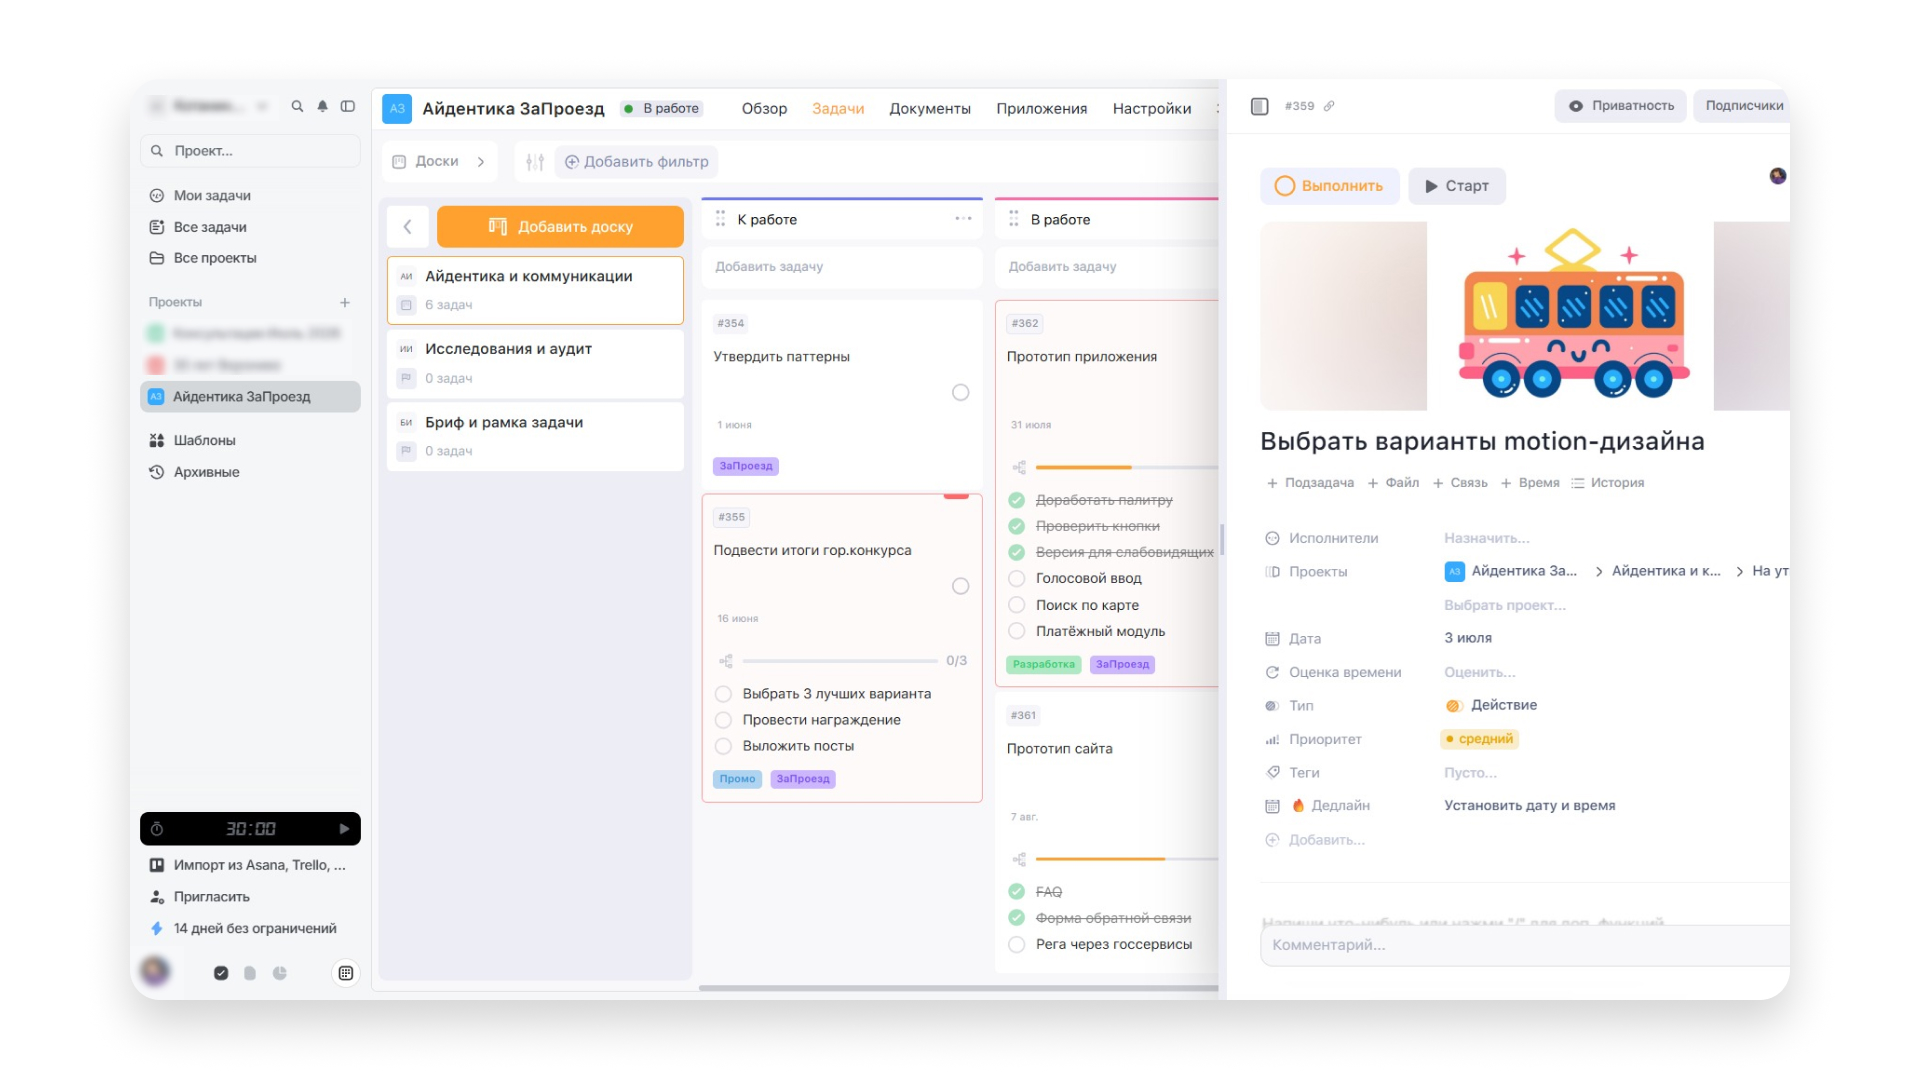Add a new project with plus icon
1920x1080 pixels.
click(x=345, y=302)
